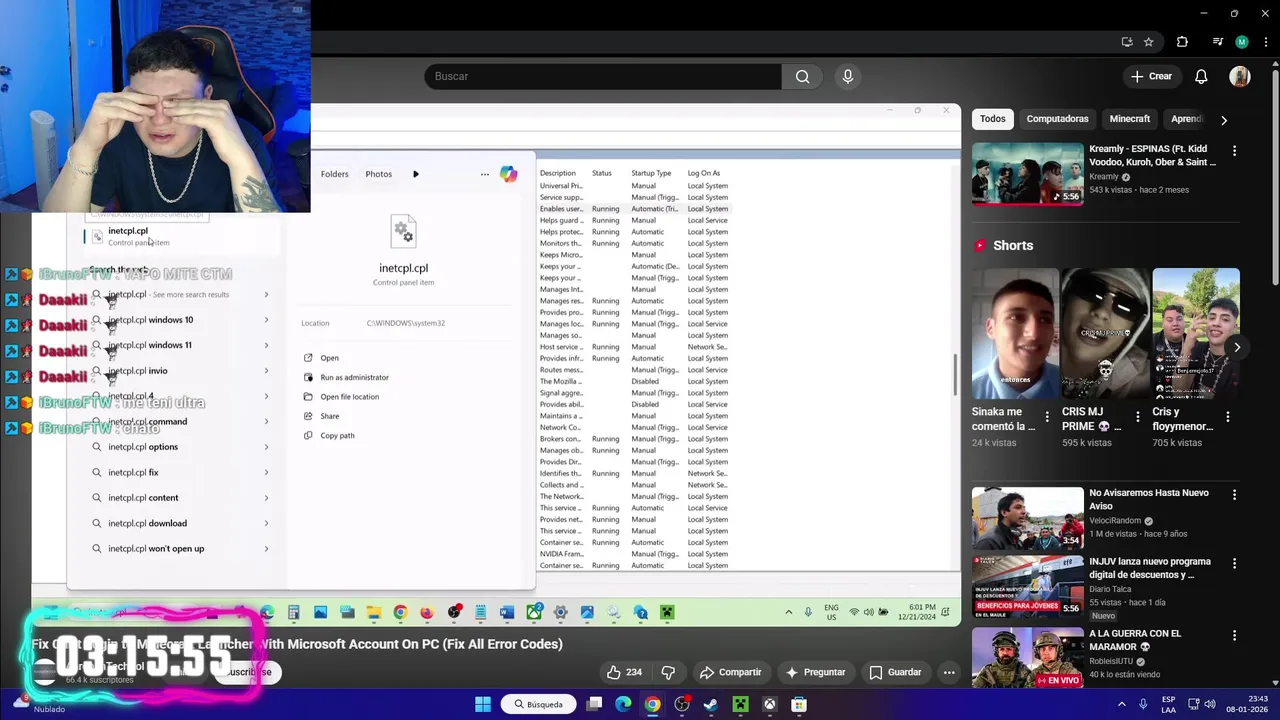This screenshot has width=1280, height=720.
Task: Open Task View on the taskbar
Action: [594, 705]
